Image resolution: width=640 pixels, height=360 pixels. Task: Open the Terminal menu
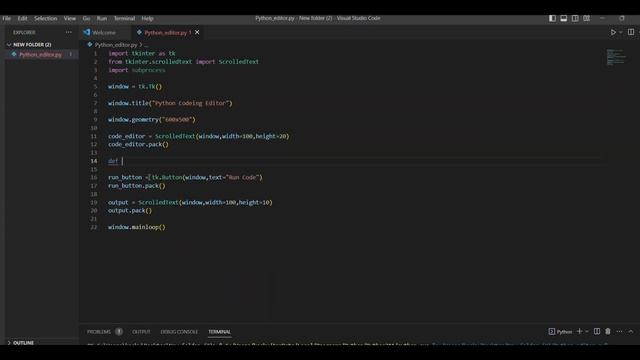124,18
